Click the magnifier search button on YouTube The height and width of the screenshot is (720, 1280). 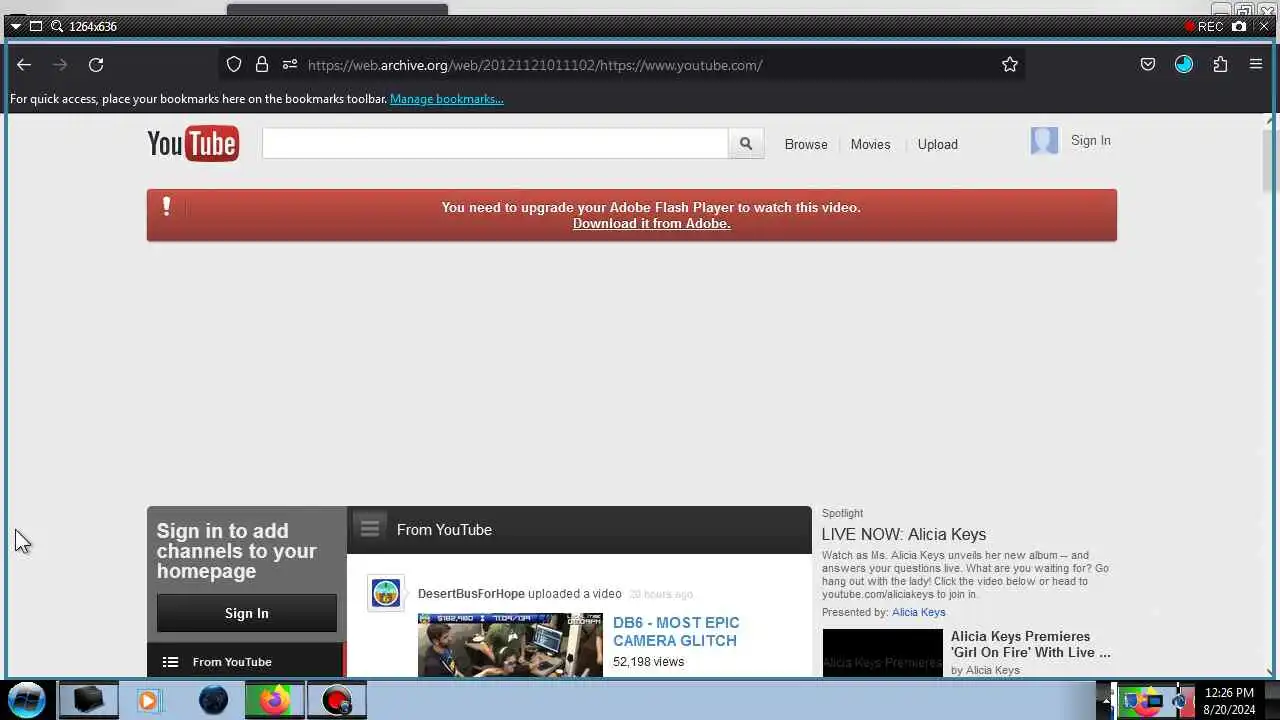(x=746, y=144)
